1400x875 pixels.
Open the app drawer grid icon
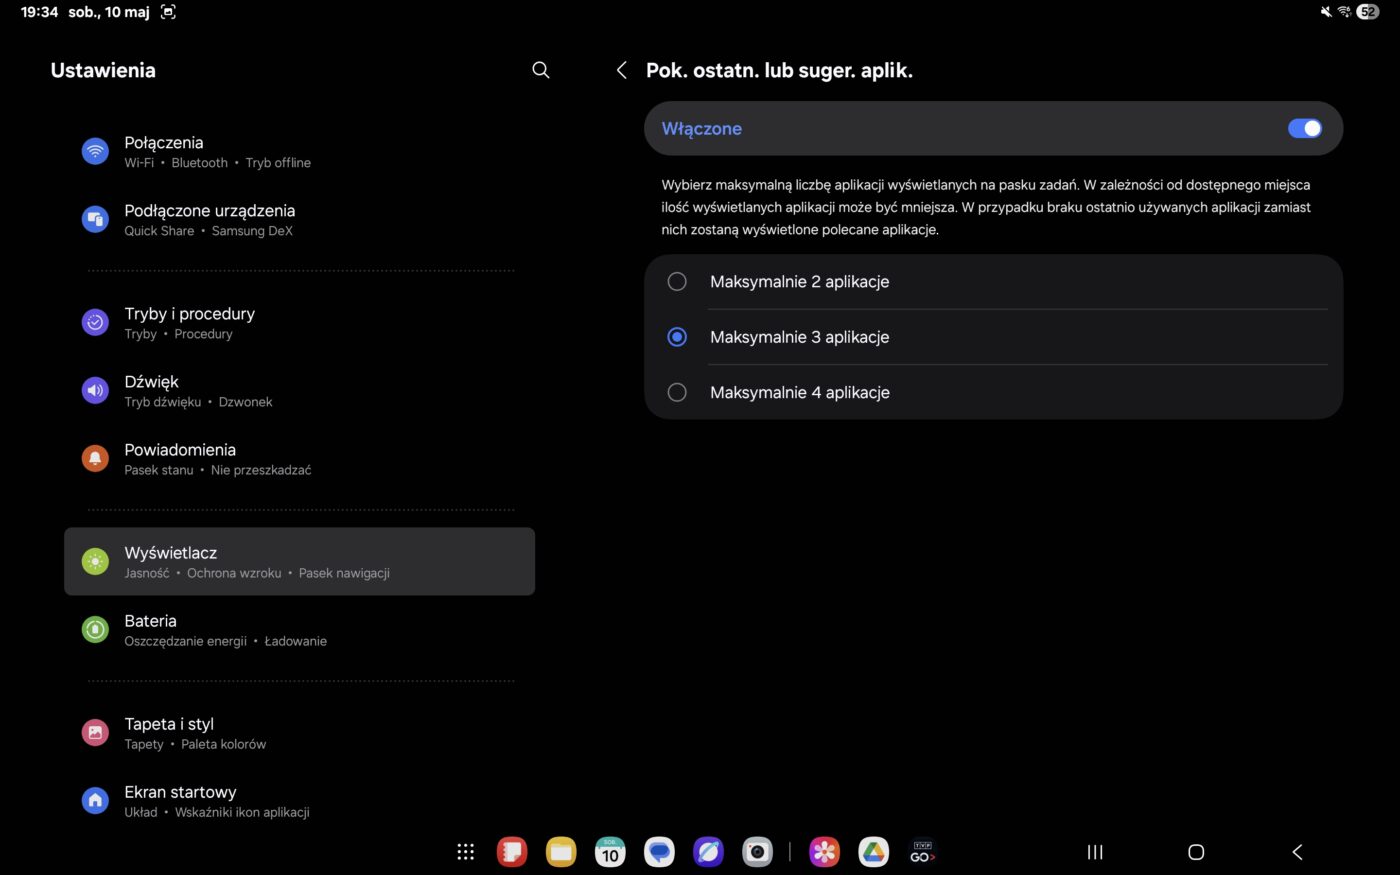465,852
